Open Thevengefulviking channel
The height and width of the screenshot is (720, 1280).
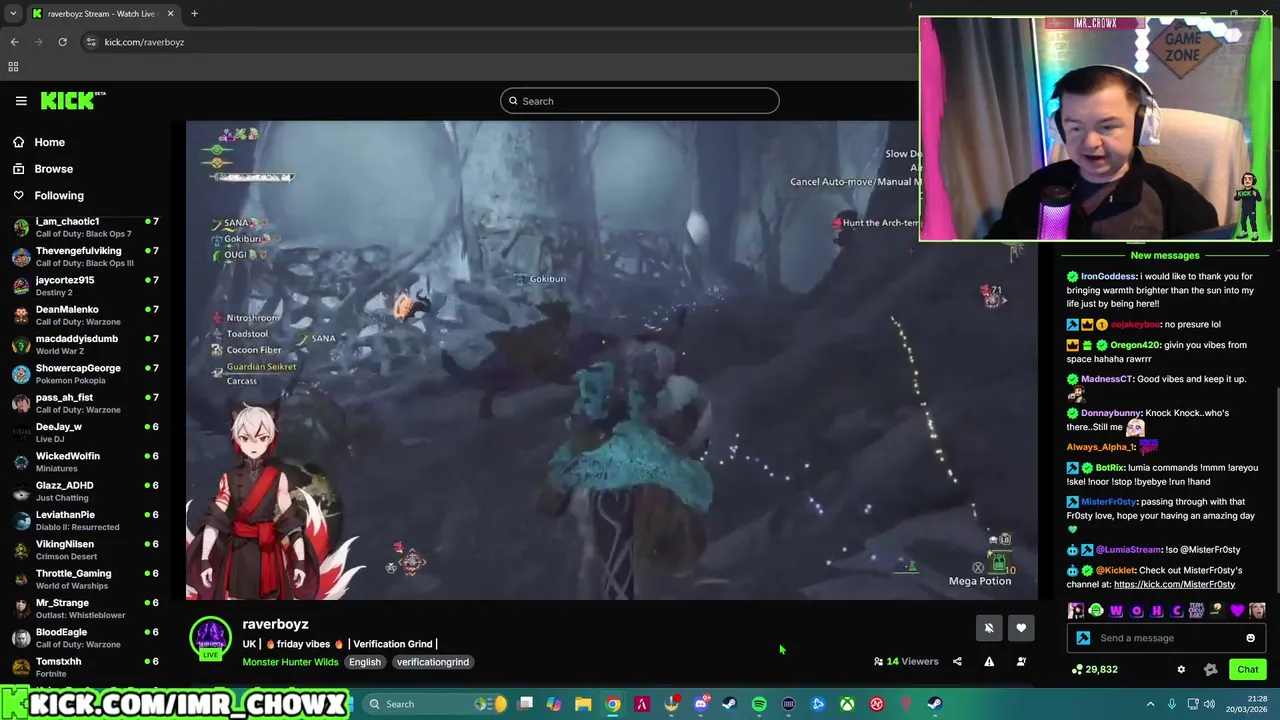click(85, 257)
